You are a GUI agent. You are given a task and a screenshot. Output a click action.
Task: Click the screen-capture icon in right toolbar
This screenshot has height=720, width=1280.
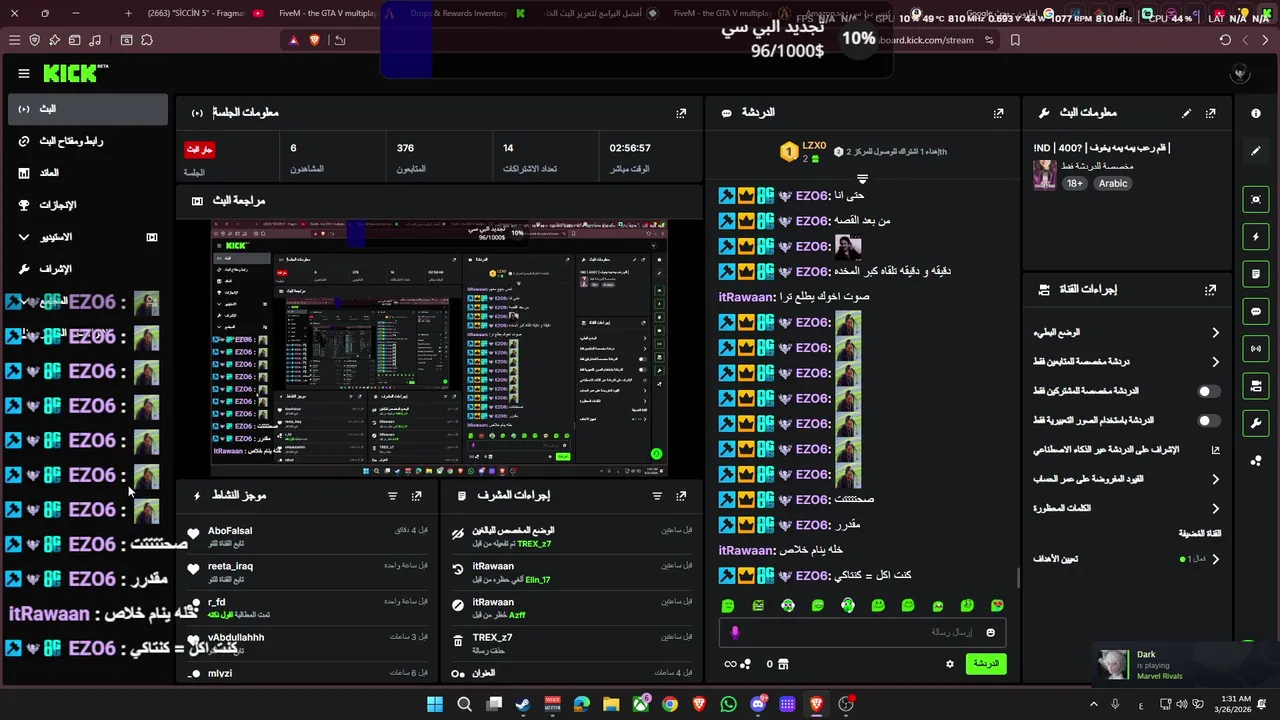[1256, 199]
